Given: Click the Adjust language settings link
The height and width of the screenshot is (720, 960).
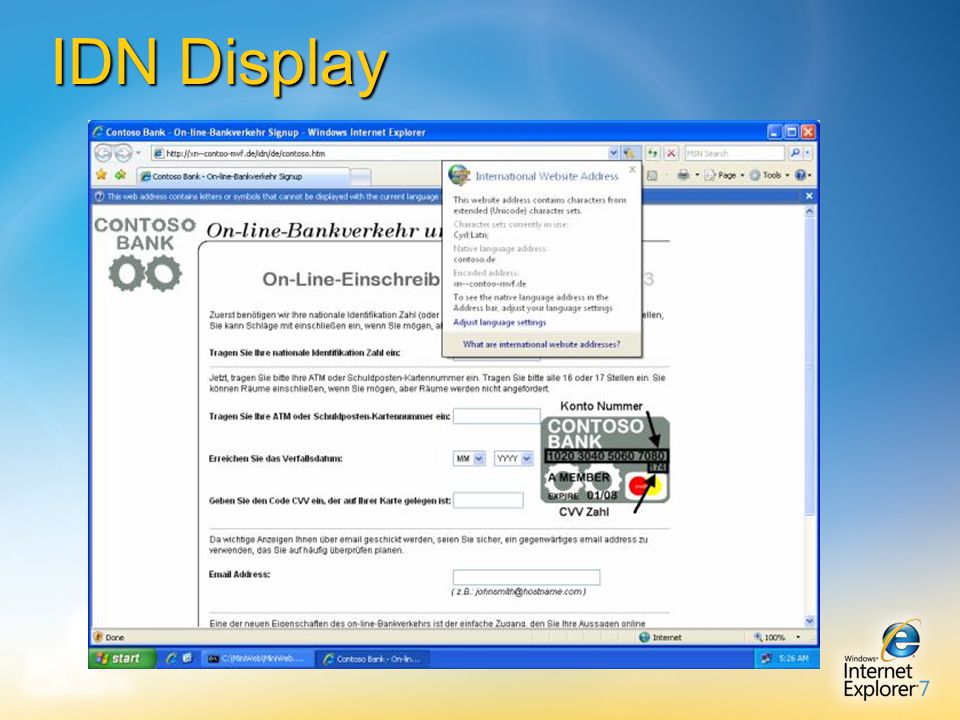Looking at the screenshot, I should (499, 322).
